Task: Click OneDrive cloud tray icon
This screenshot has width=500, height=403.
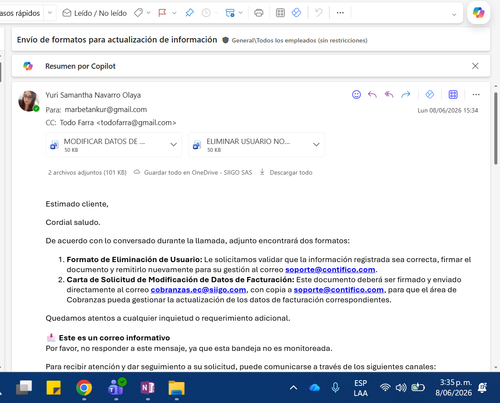Action: tap(314, 388)
